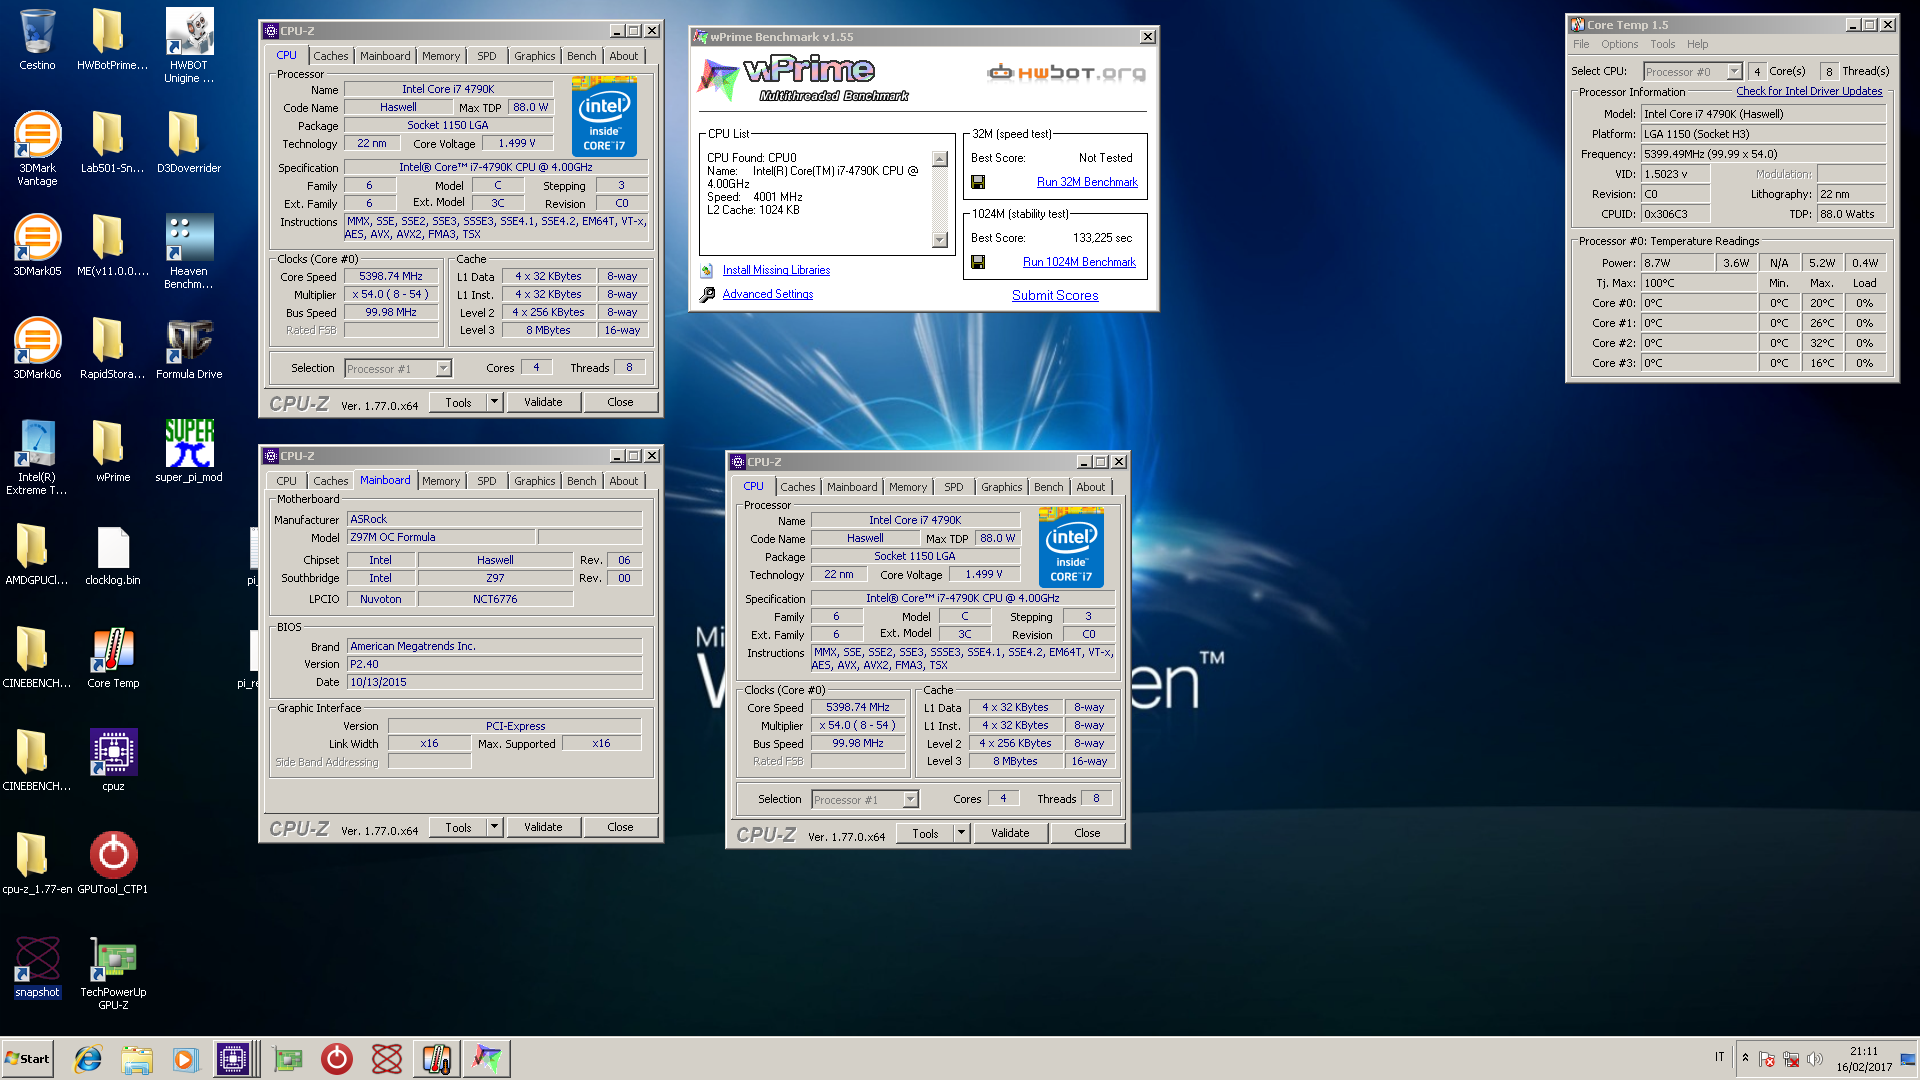Open the wPrime desktop folder
Viewport: 1920px width, 1080px height.
point(113,451)
